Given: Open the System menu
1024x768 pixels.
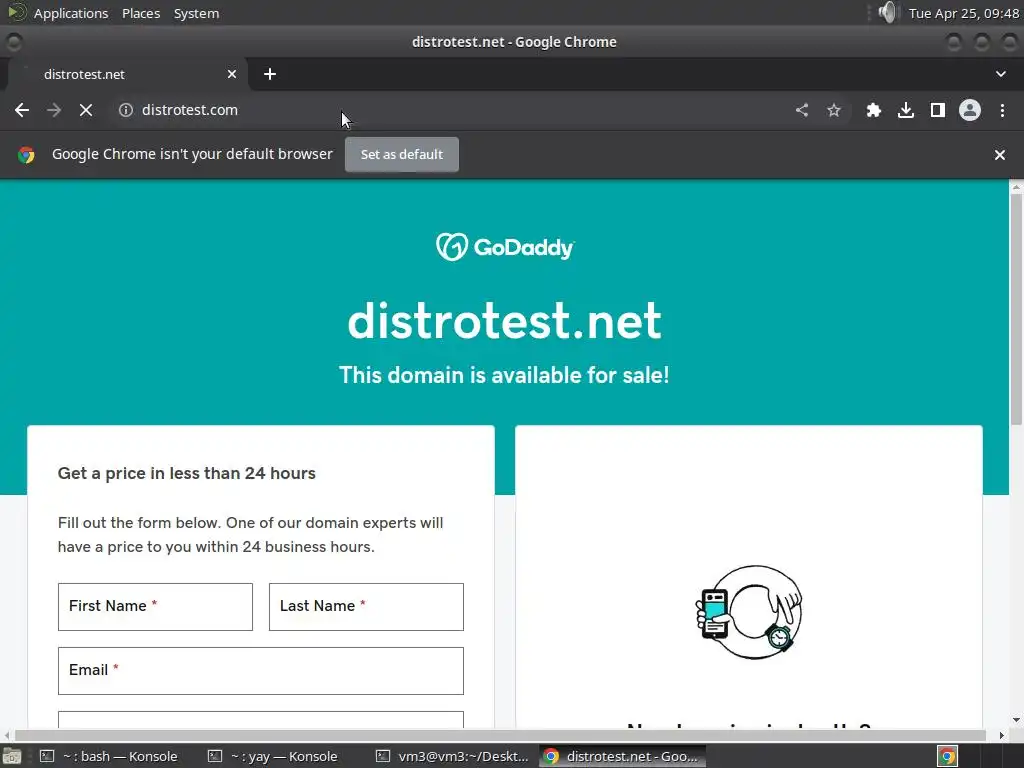Looking at the screenshot, I should [x=197, y=13].
